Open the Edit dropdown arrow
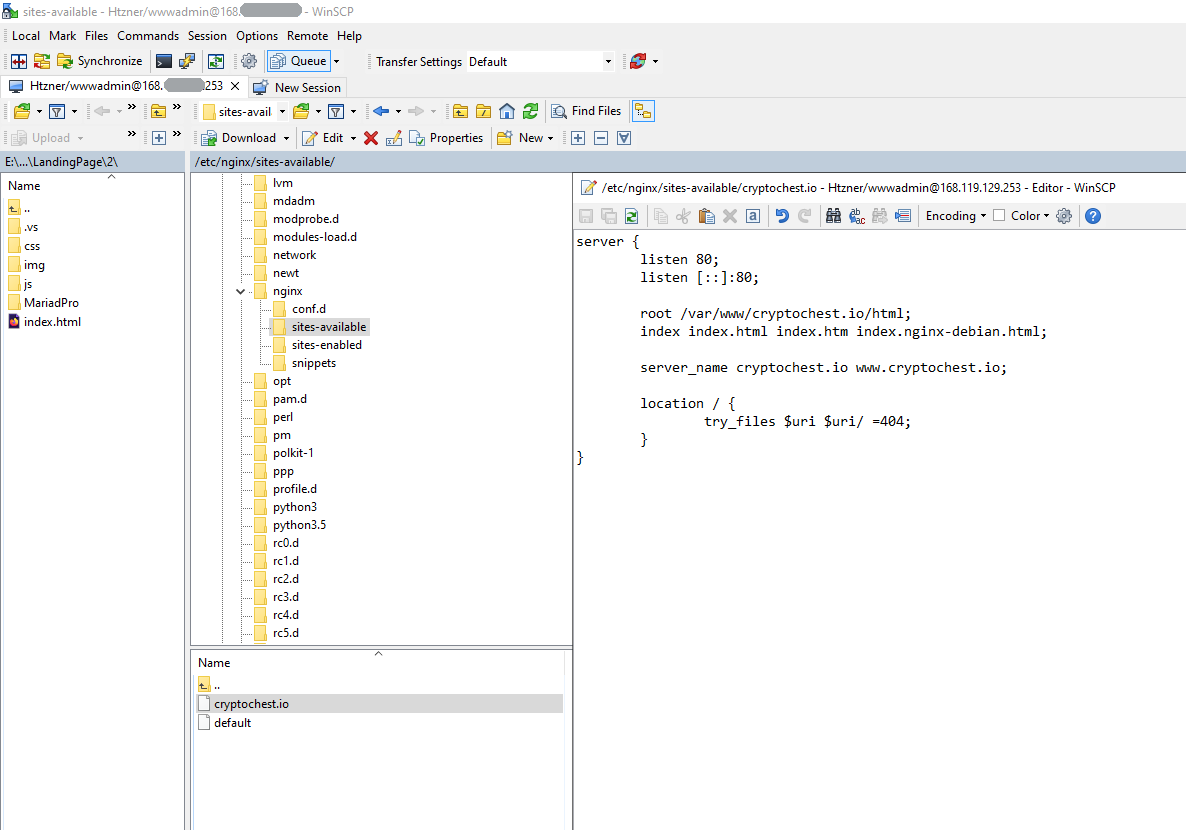Viewport: 1186px width, 830px height. 353,138
